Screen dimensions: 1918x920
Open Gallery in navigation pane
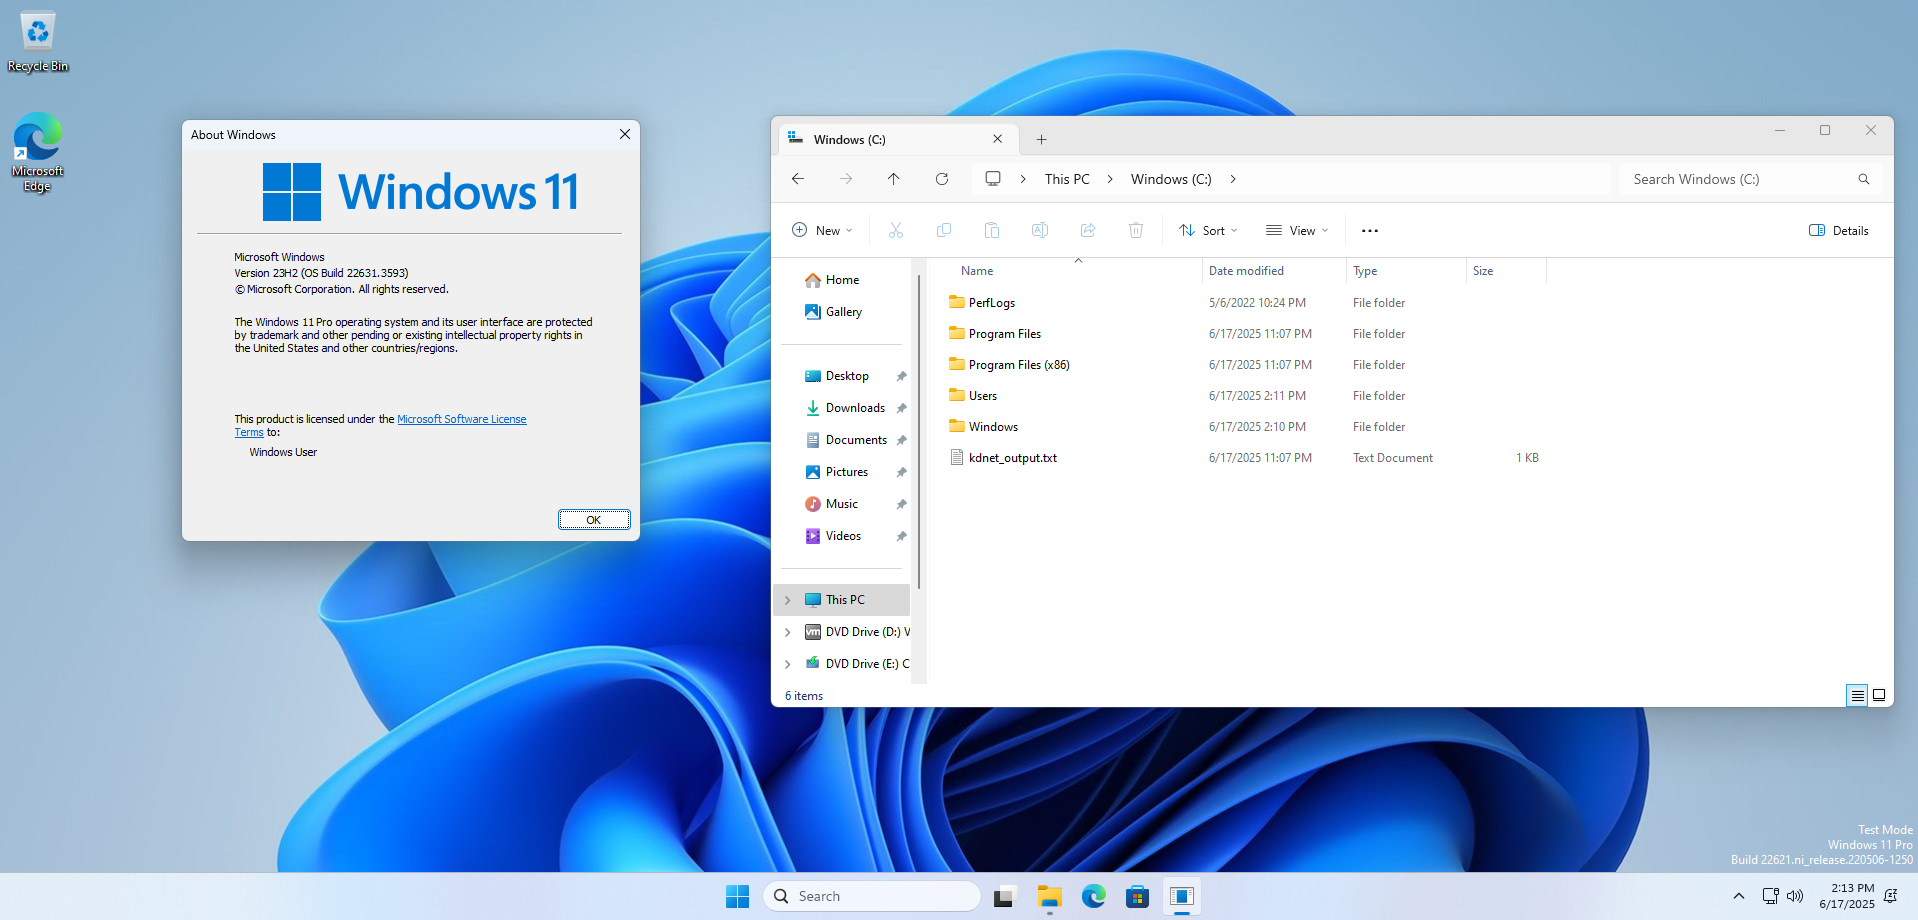(x=833, y=312)
